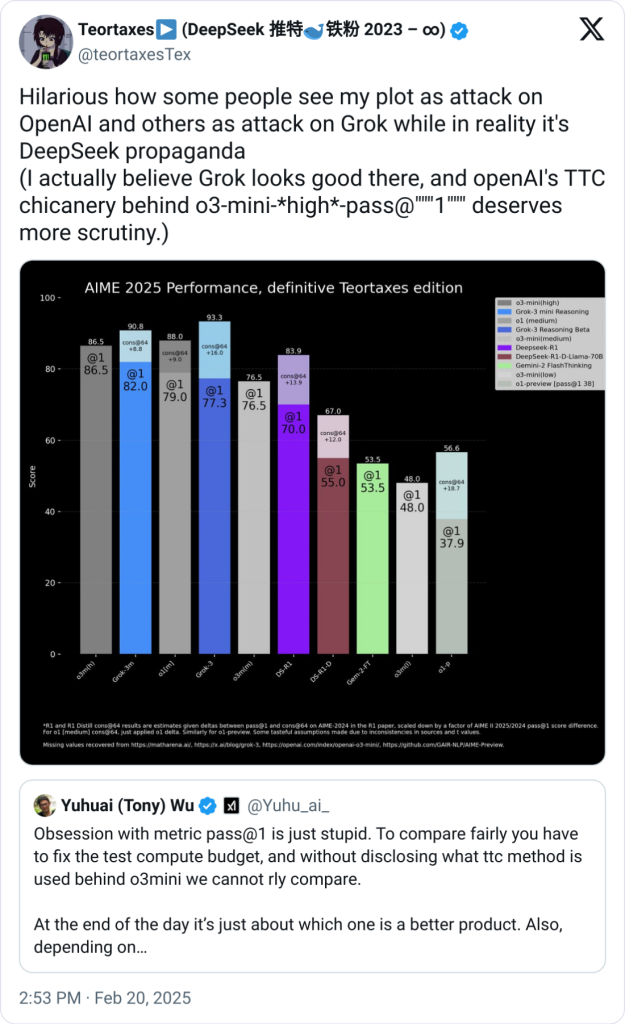
Task: Click the green Gem-2-FT bar
Action: [372, 558]
